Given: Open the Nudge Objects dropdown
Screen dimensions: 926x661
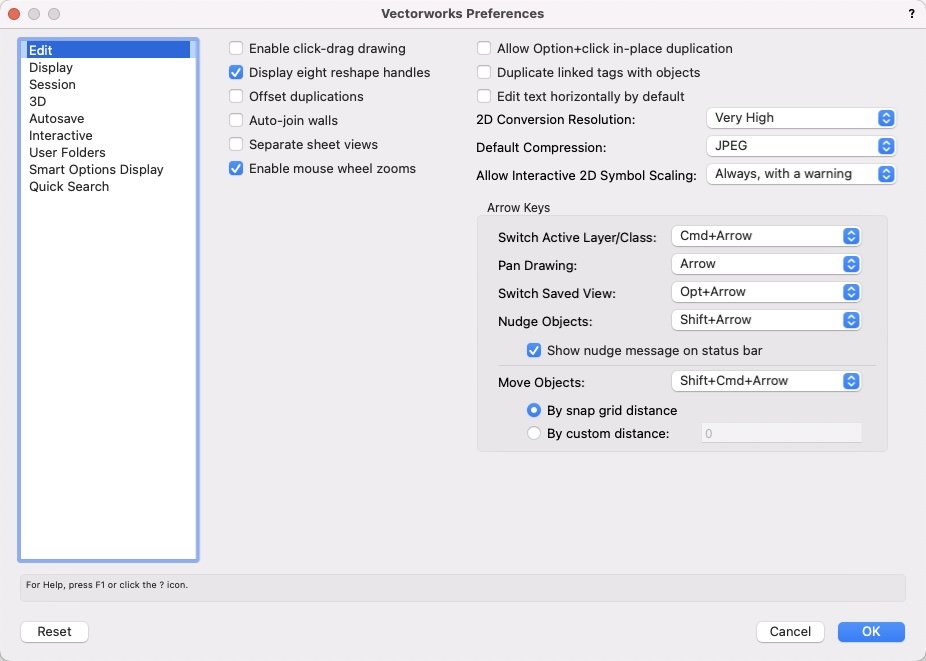Looking at the screenshot, I should point(766,320).
